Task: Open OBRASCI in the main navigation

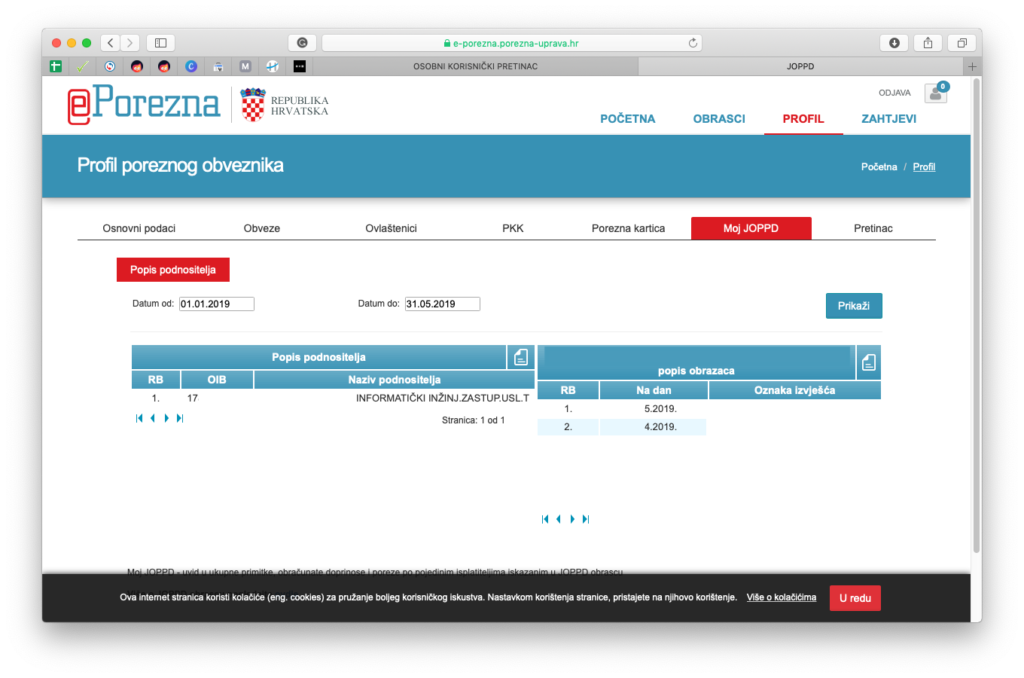Action: click(719, 118)
